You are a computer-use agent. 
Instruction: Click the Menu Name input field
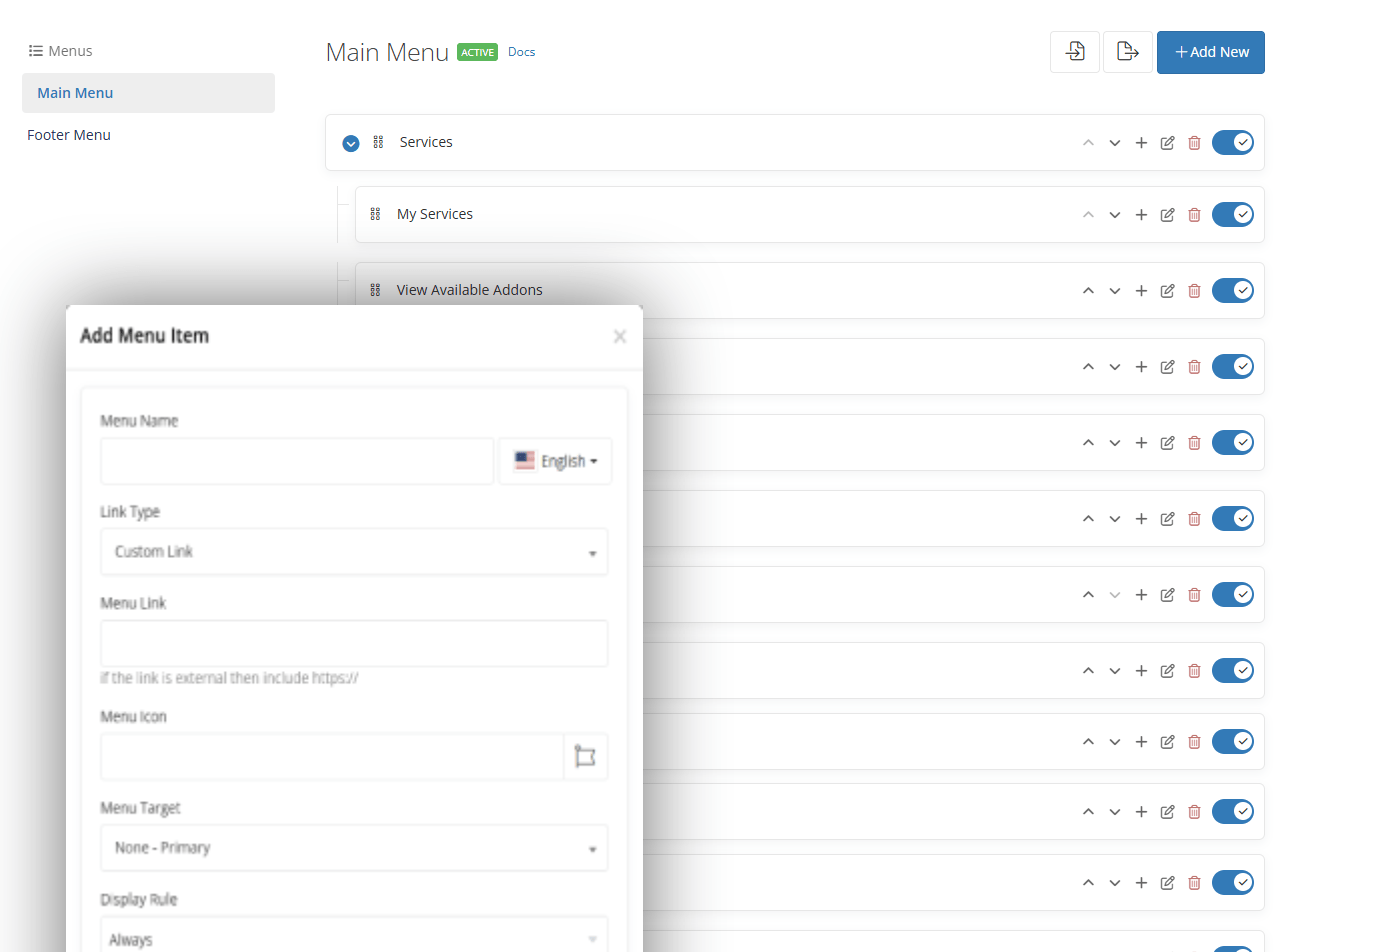click(x=297, y=461)
